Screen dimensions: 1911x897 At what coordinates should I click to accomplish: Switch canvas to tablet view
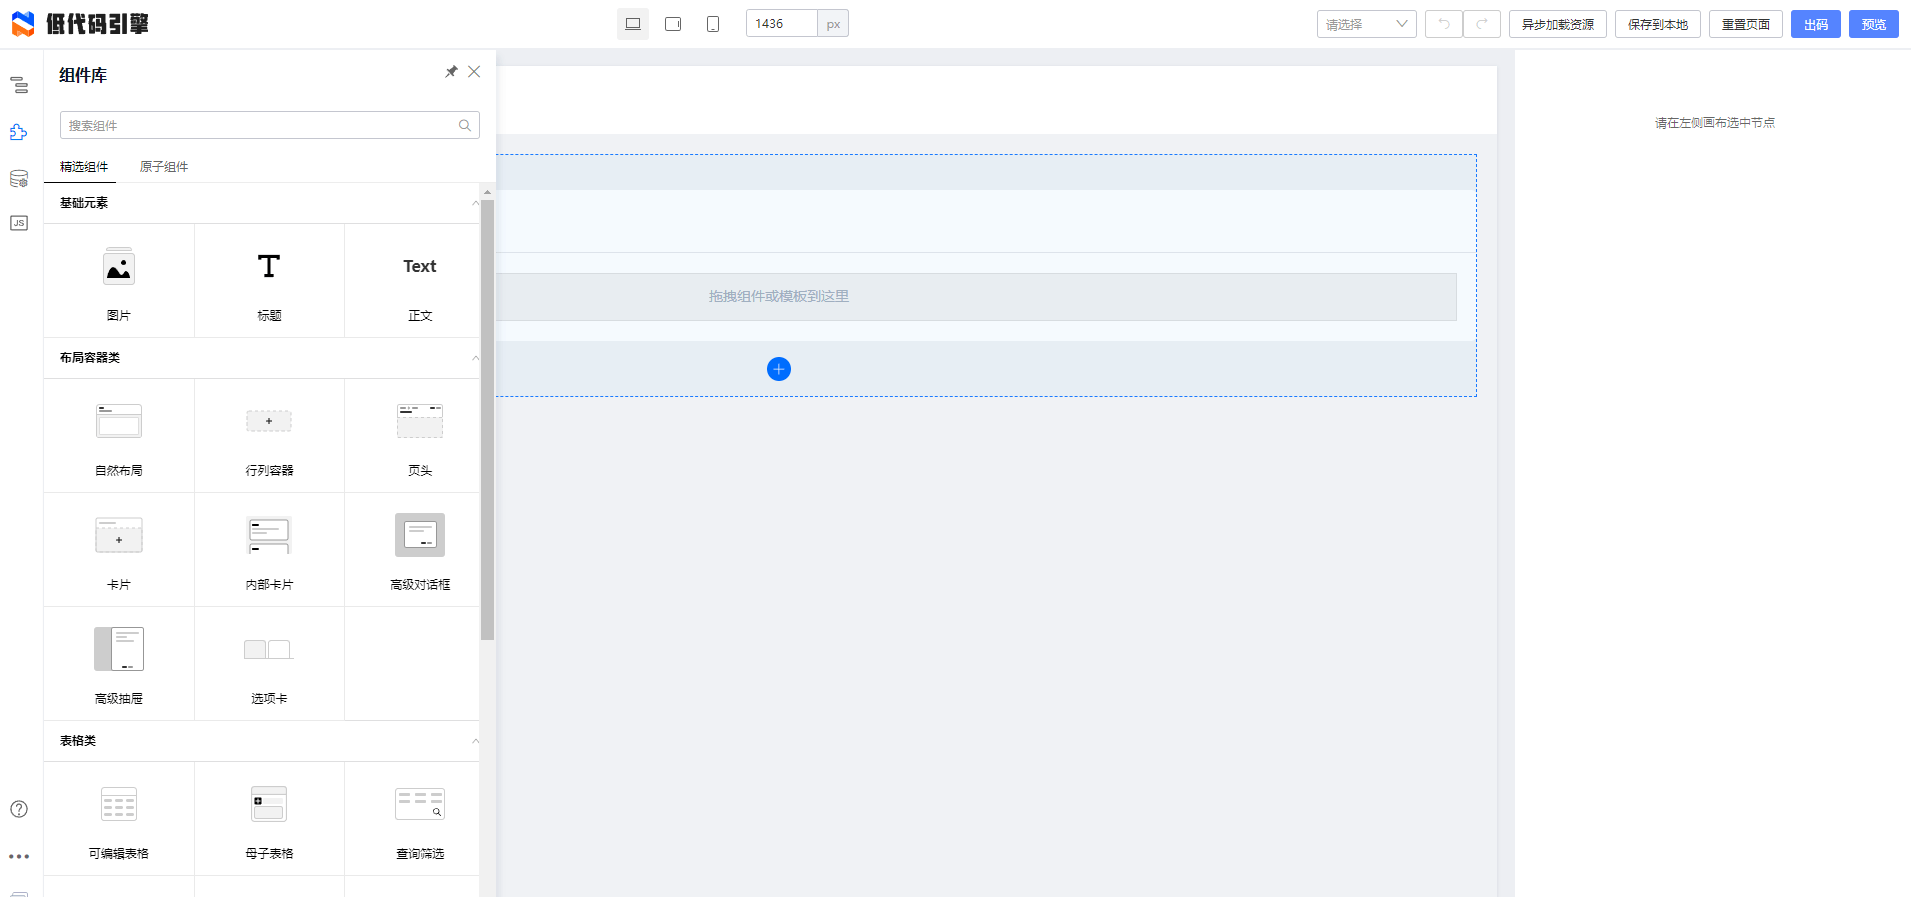click(x=673, y=24)
